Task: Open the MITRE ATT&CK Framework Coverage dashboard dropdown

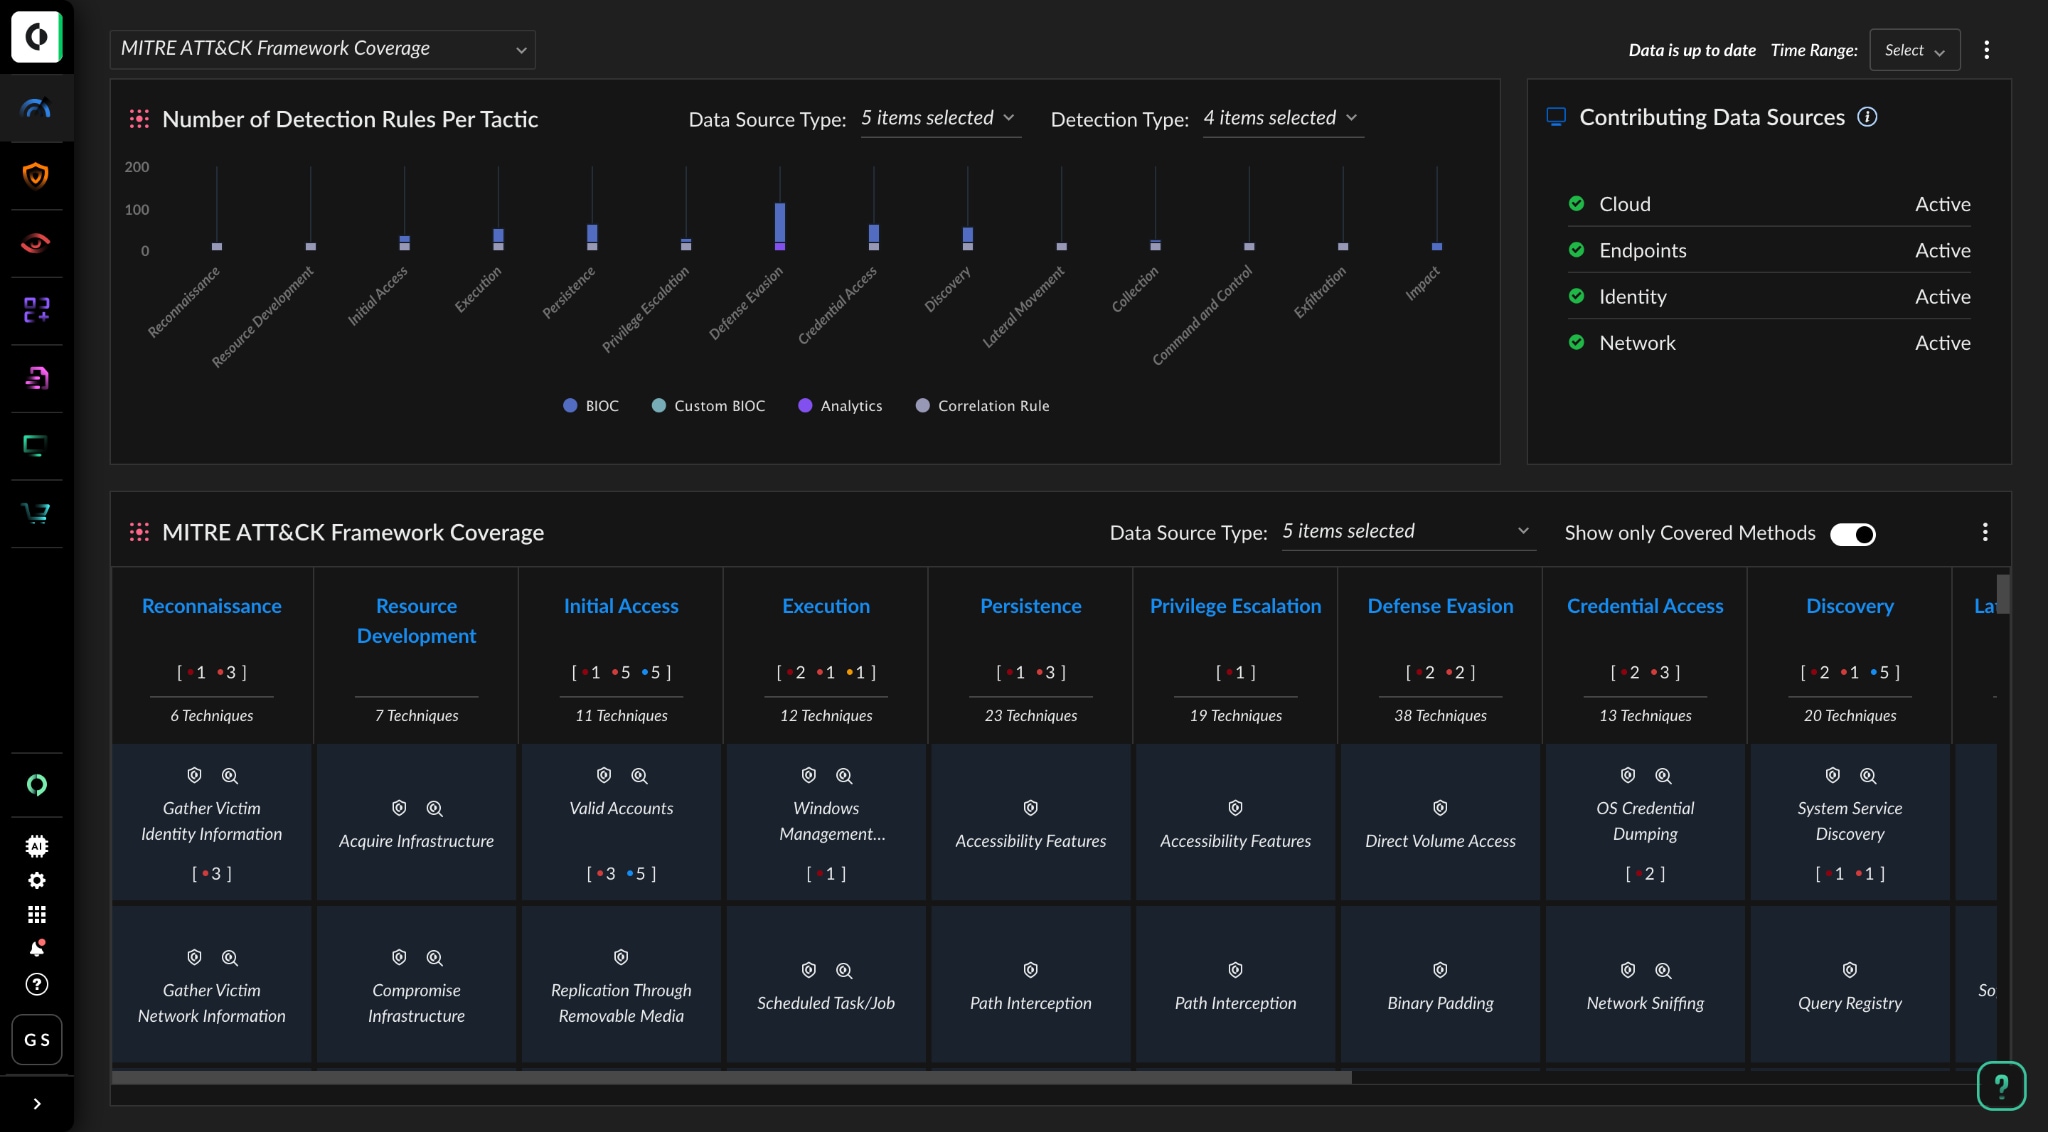Action: tap(322, 49)
